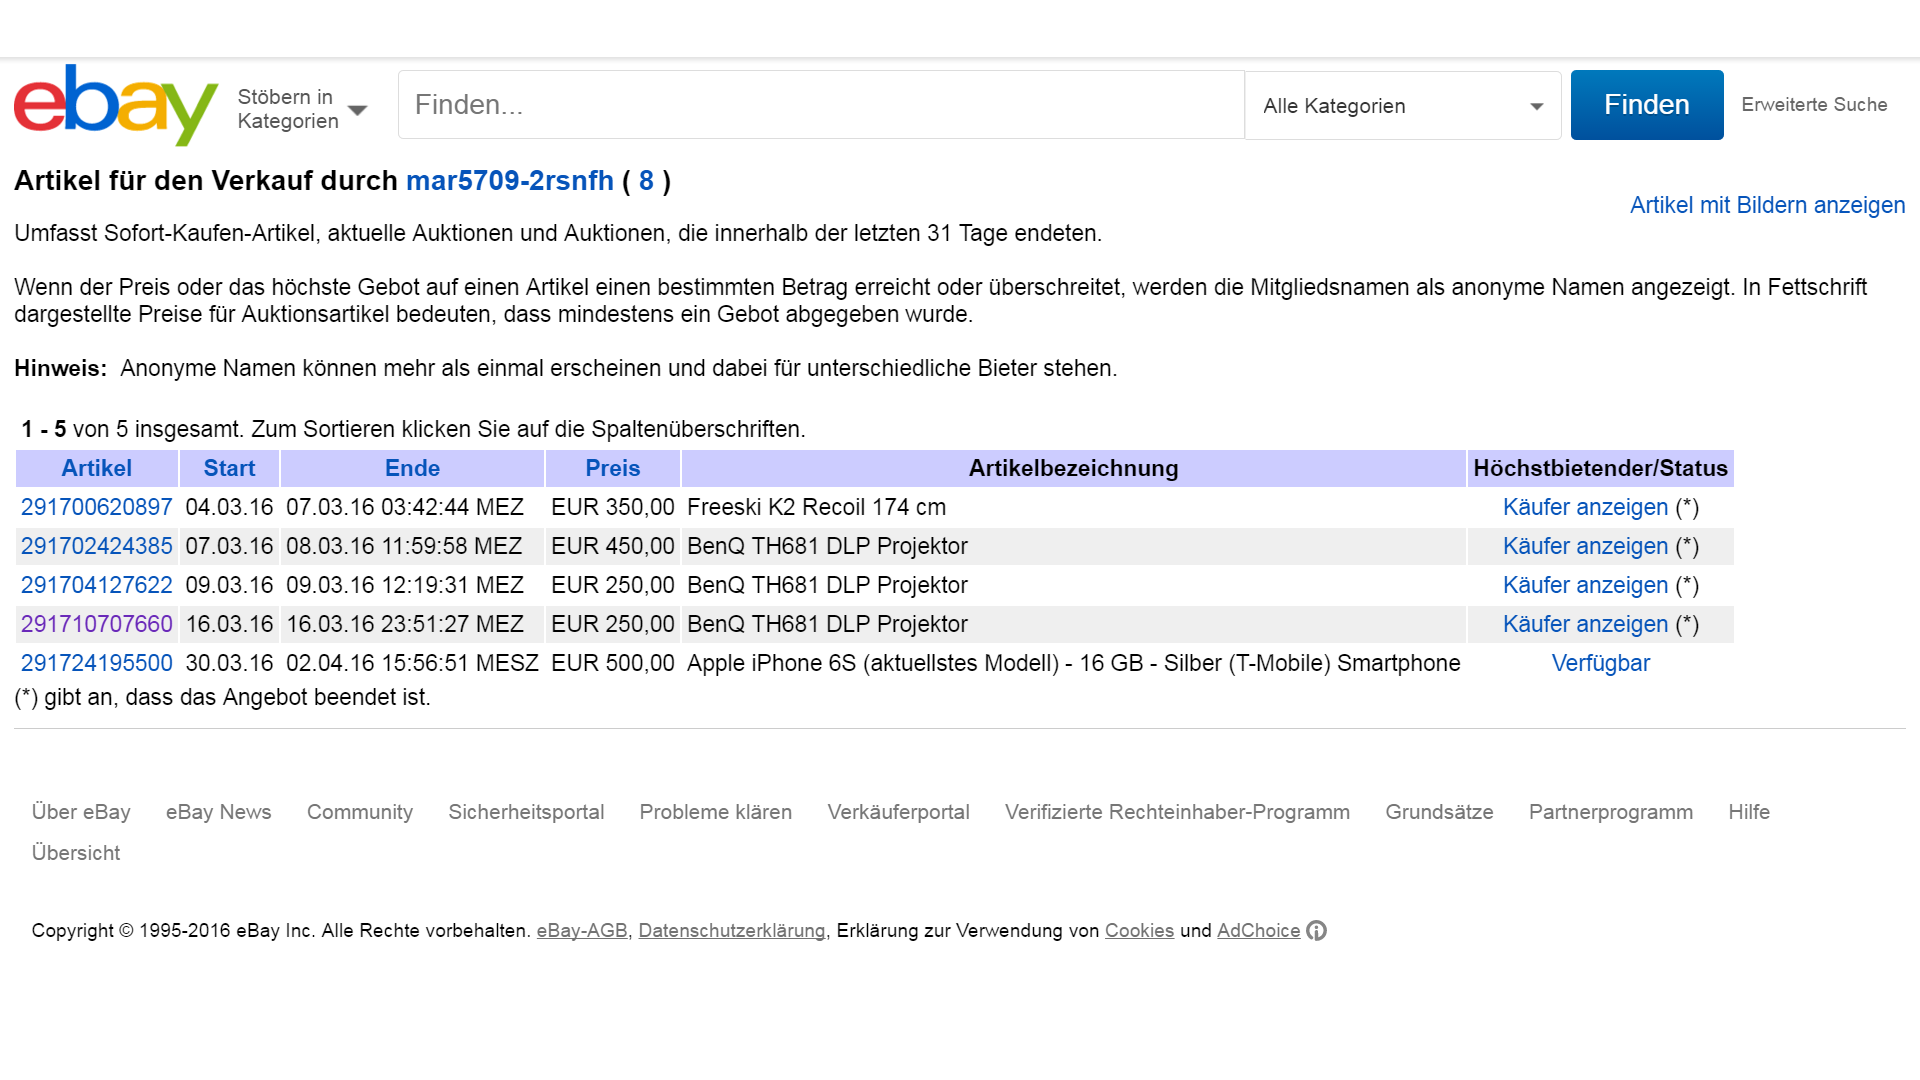
Task: Open Grundsätze footer link
Action: click(x=1439, y=812)
